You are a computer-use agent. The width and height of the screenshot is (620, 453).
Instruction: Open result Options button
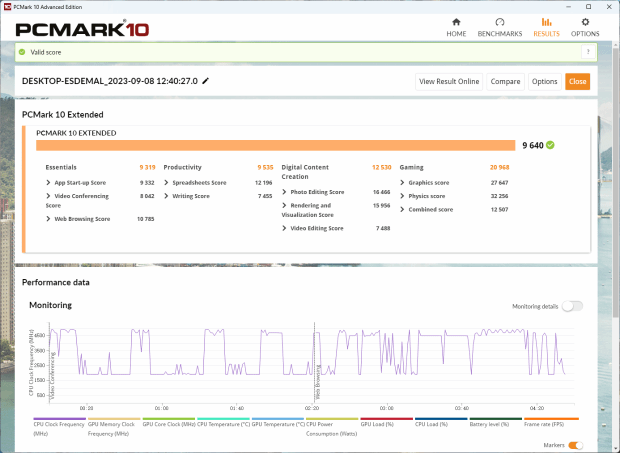[544, 81]
